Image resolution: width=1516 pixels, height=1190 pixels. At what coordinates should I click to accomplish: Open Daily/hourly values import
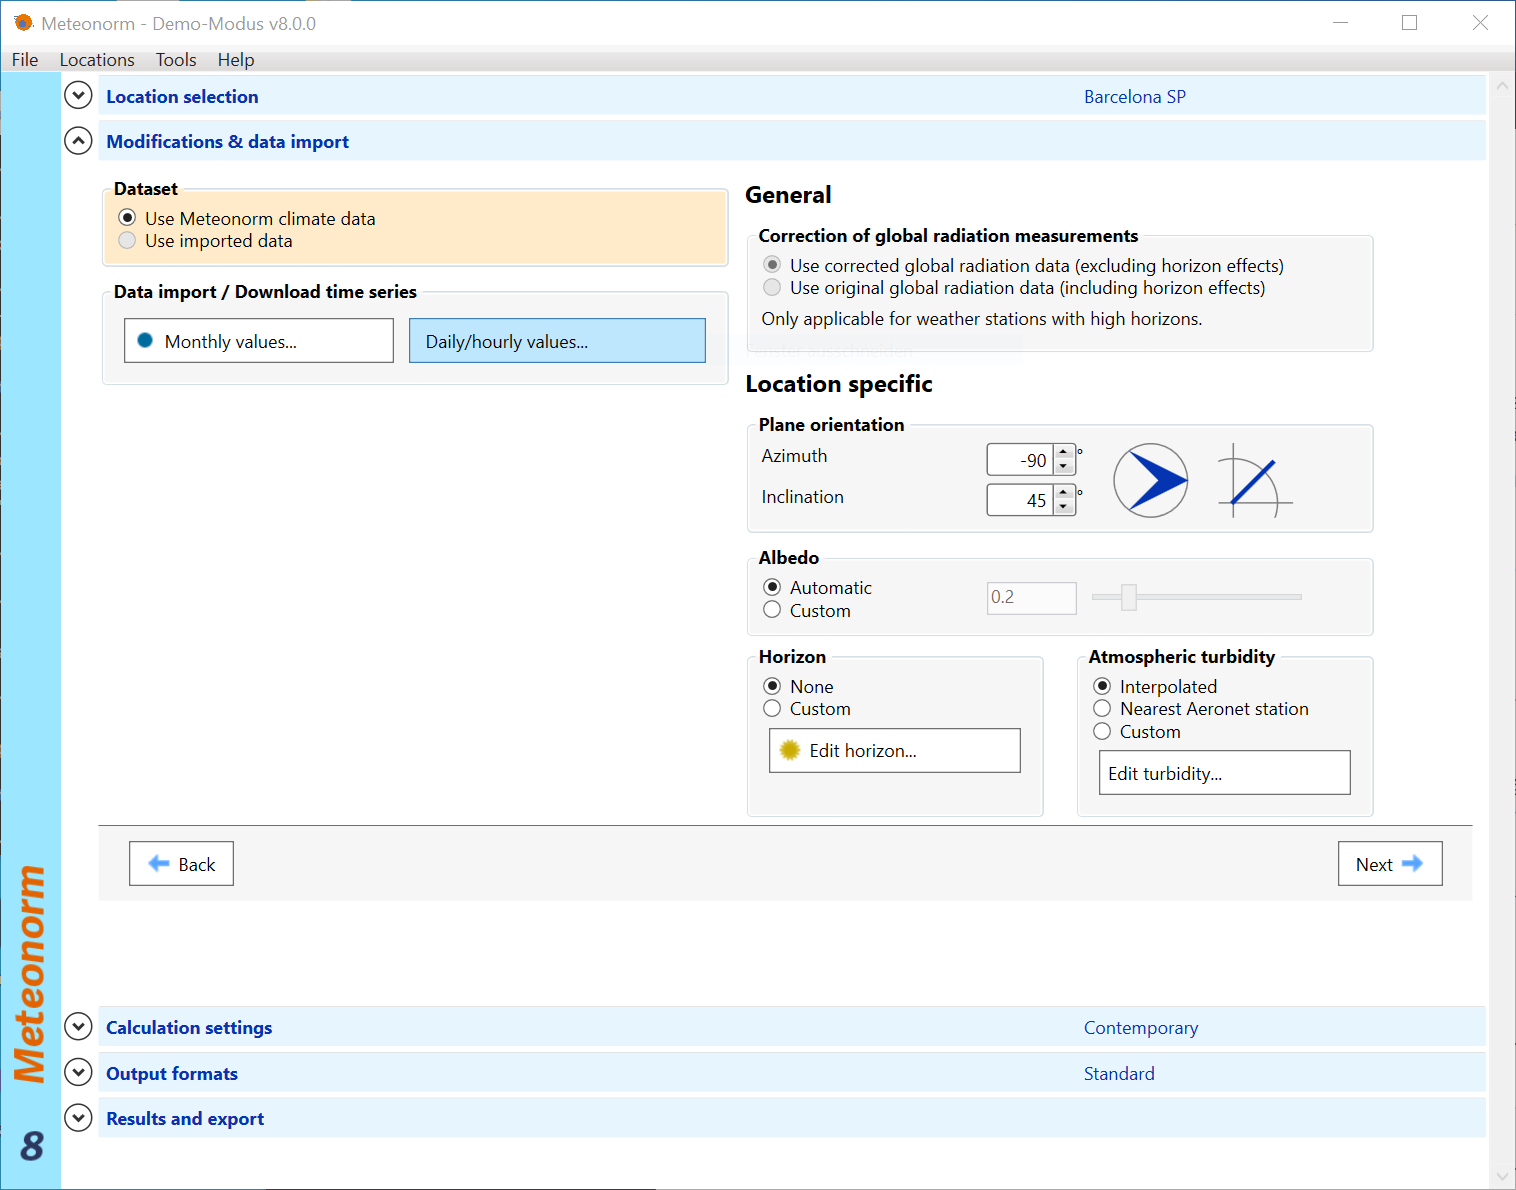557,341
